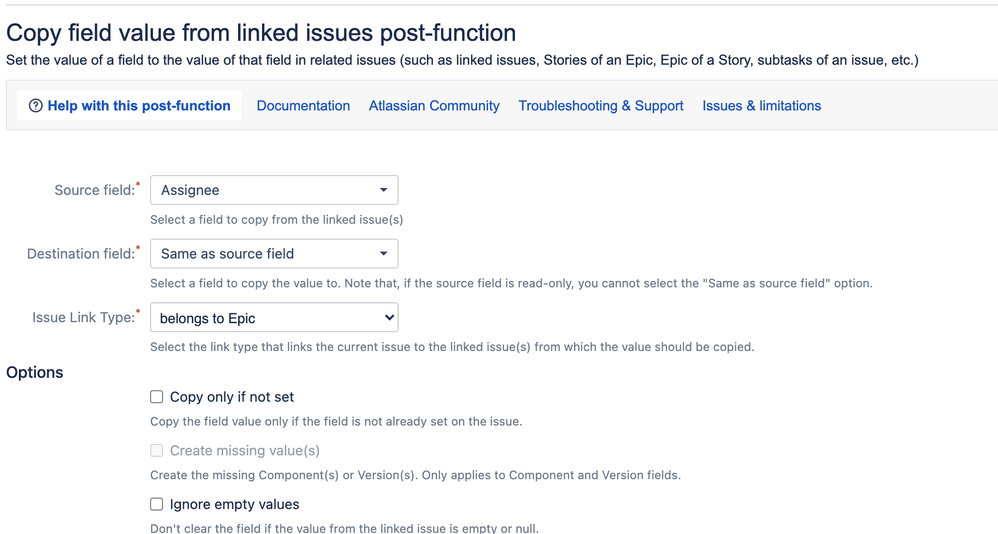Viewport: 998px width, 534px height.
Task: Click the Issue Link Type label
Action: tap(84, 318)
